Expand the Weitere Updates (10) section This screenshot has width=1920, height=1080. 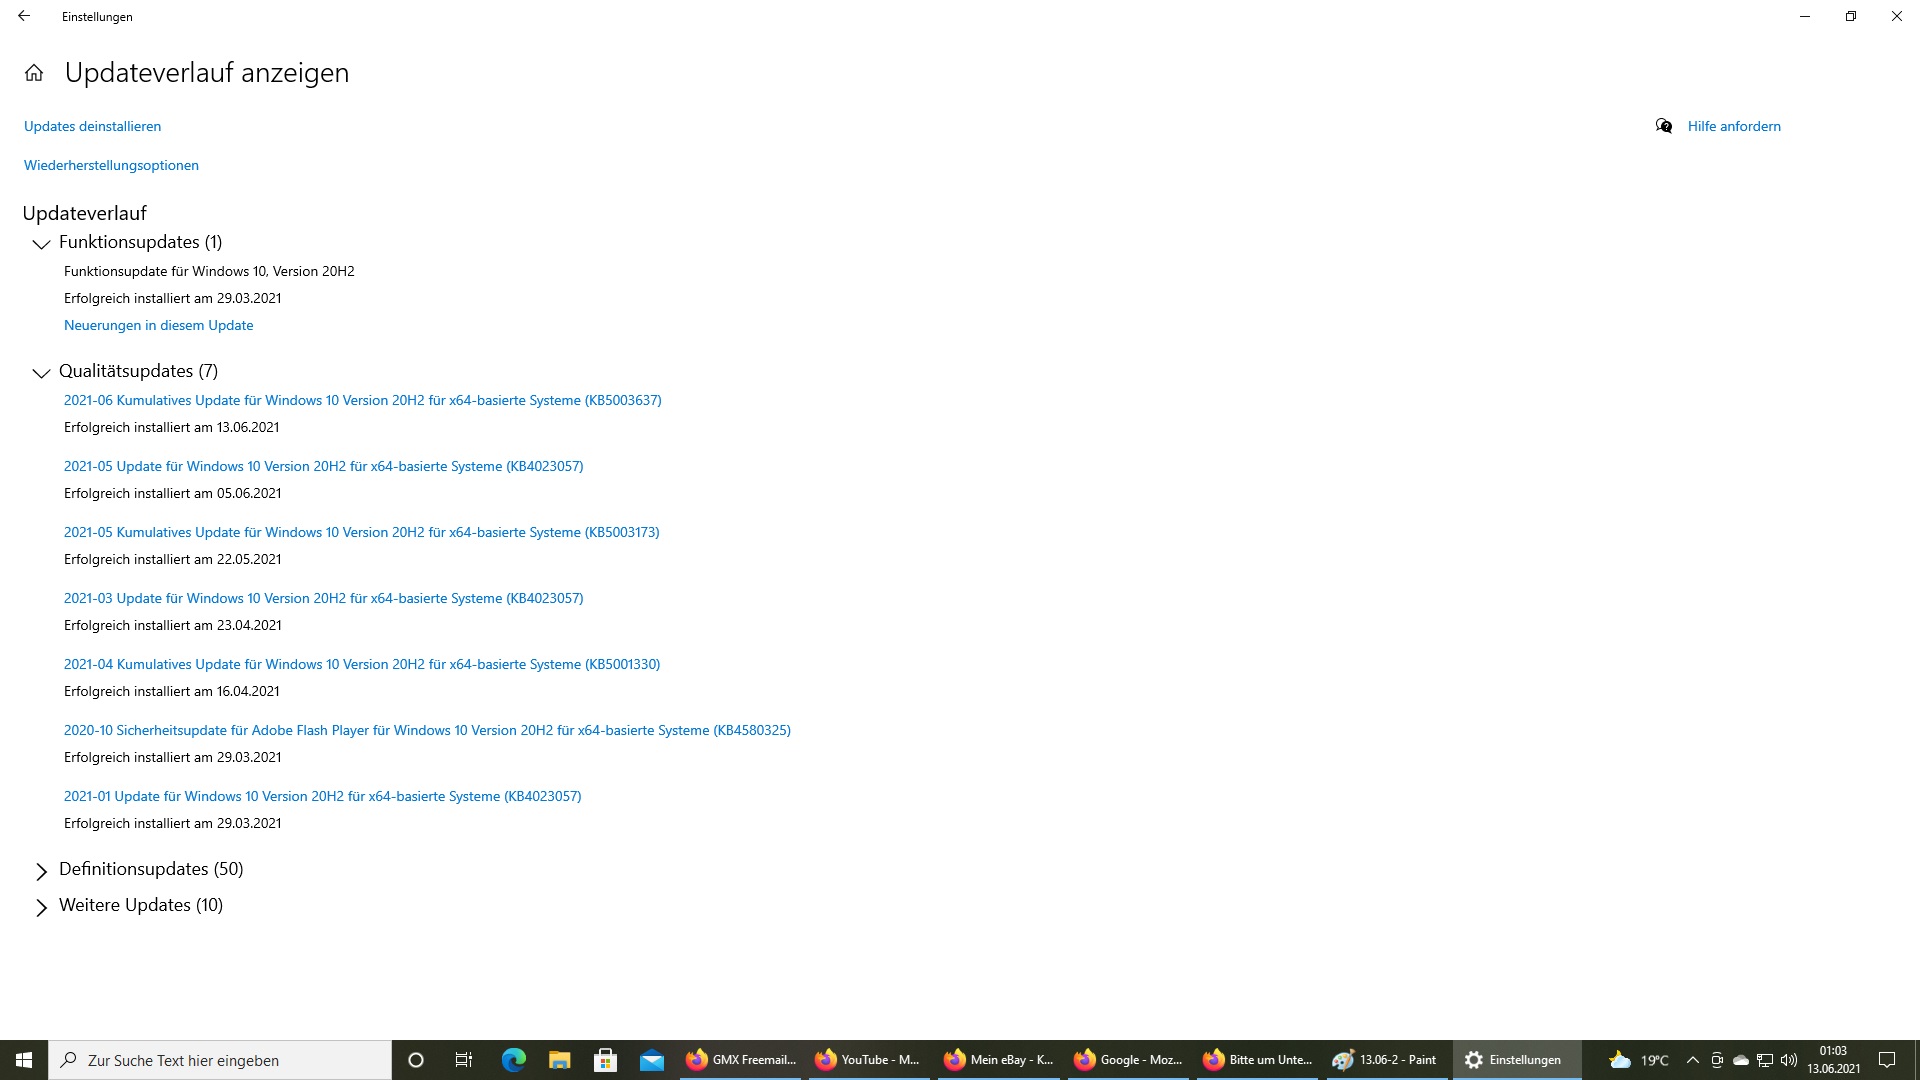tap(41, 907)
